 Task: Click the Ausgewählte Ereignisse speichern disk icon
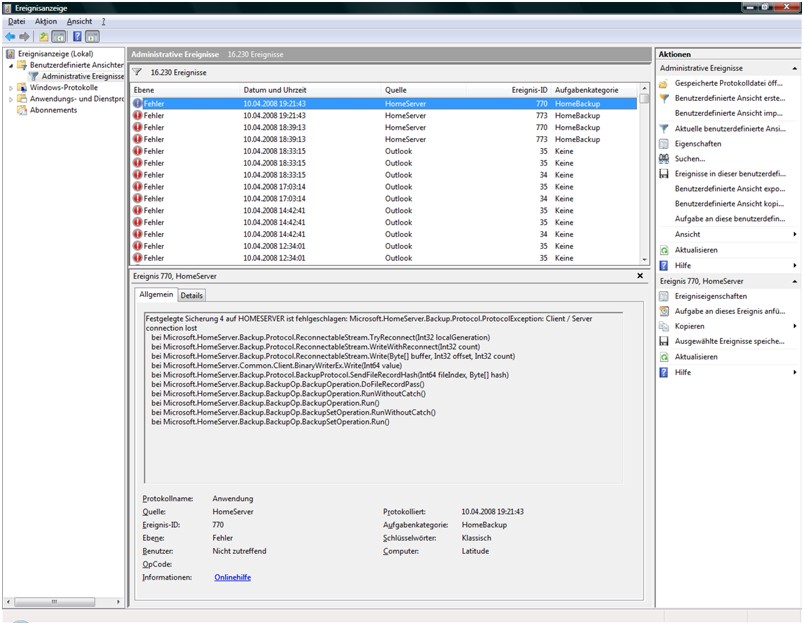tap(664, 341)
